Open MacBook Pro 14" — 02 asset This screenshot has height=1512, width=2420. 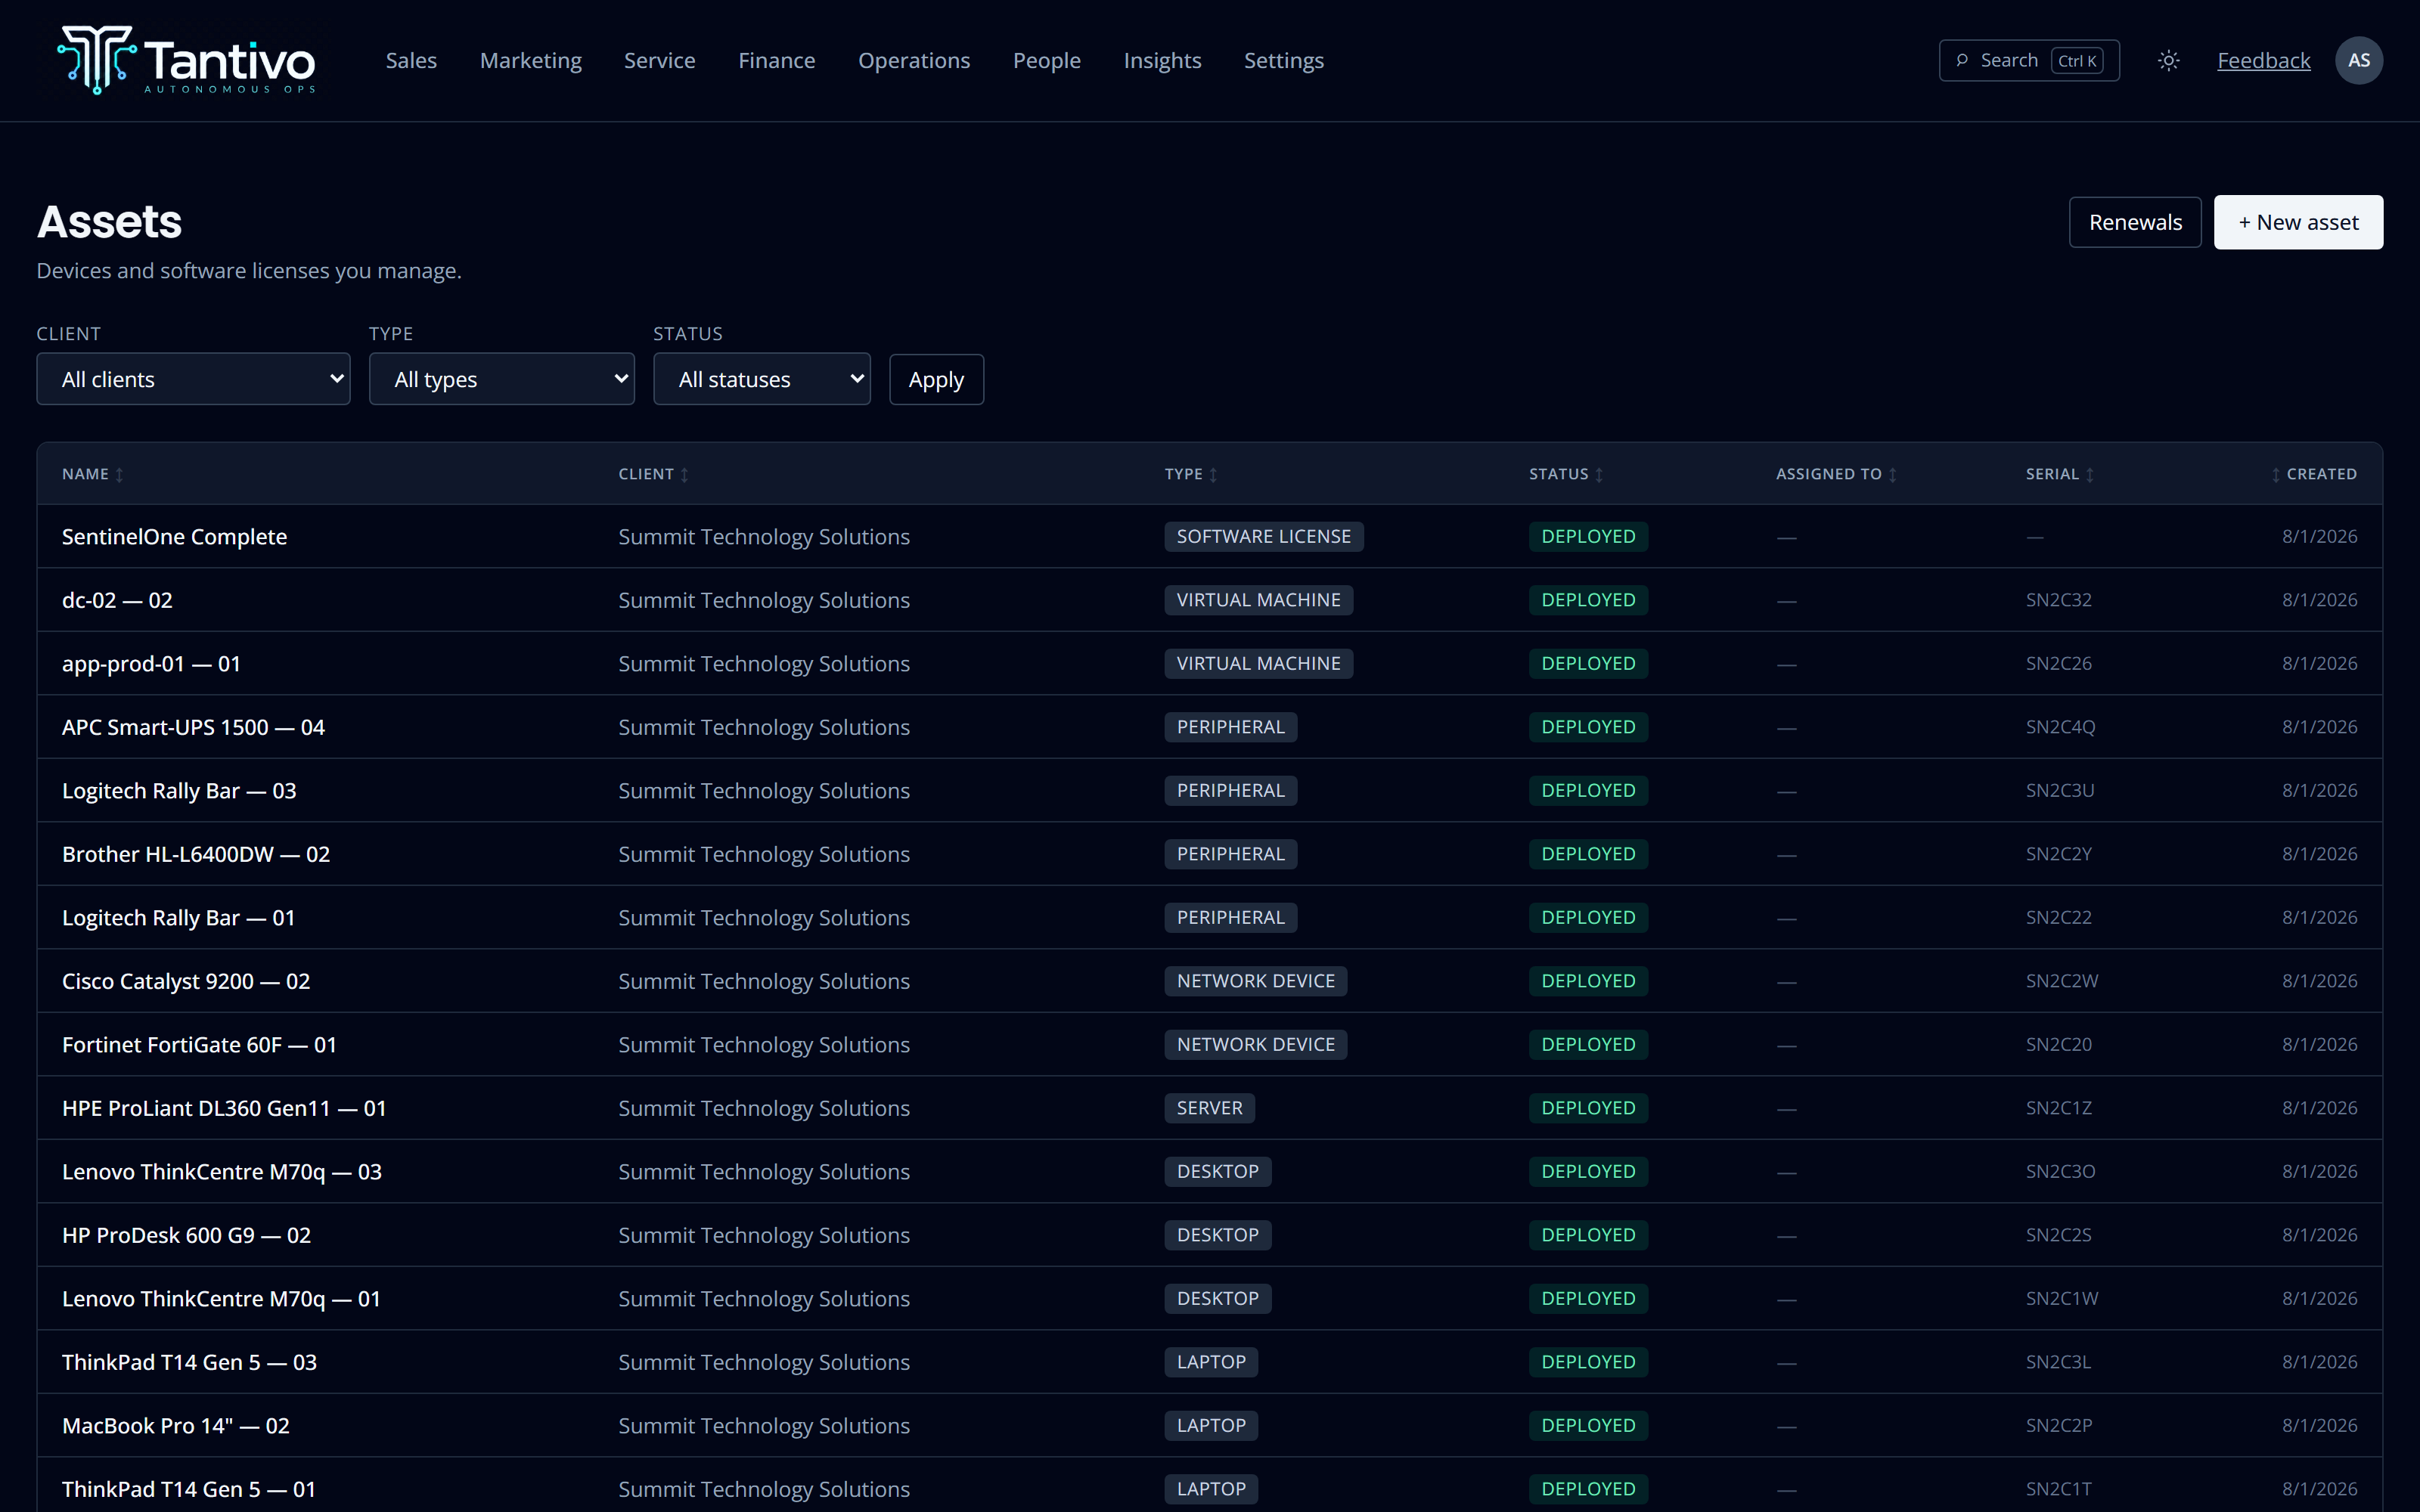coord(176,1426)
